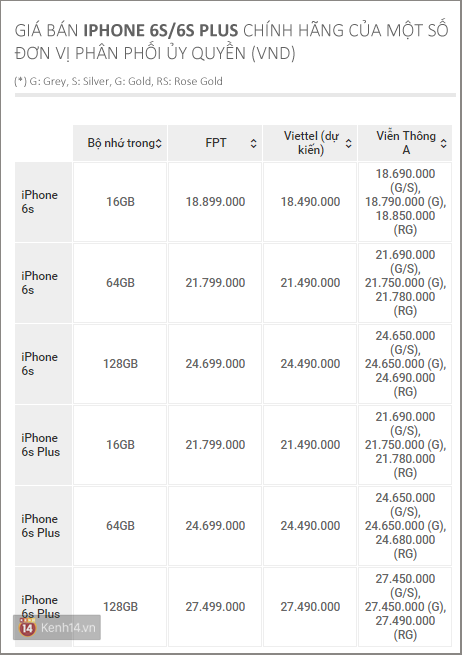Click FPT price 27.499.000 cell

point(215,607)
